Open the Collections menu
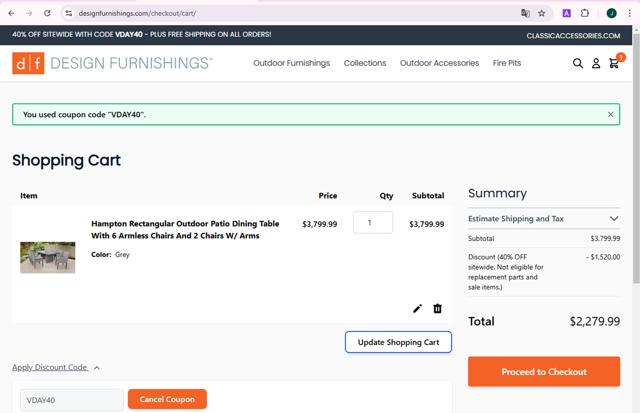This screenshot has height=413, width=640. [365, 63]
